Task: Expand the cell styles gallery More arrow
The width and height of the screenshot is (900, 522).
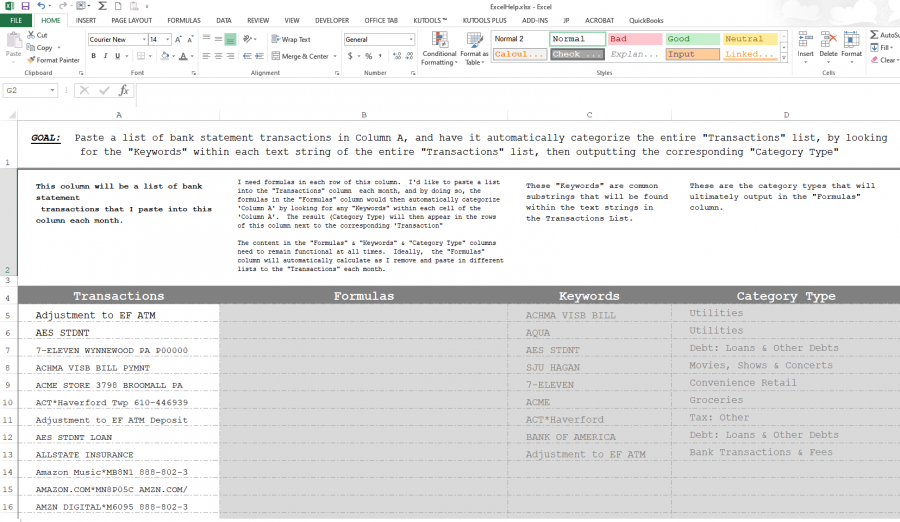Action: coord(783,58)
